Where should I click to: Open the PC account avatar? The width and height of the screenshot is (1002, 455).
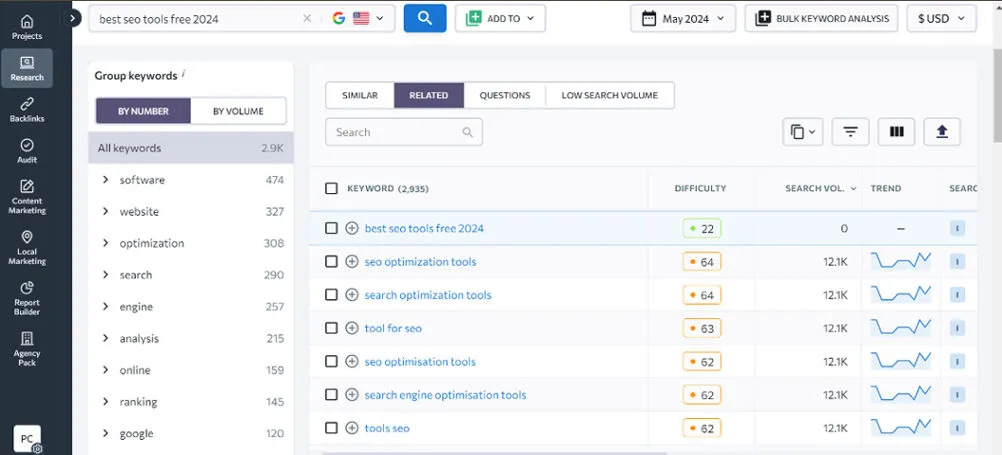click(27, 439)
